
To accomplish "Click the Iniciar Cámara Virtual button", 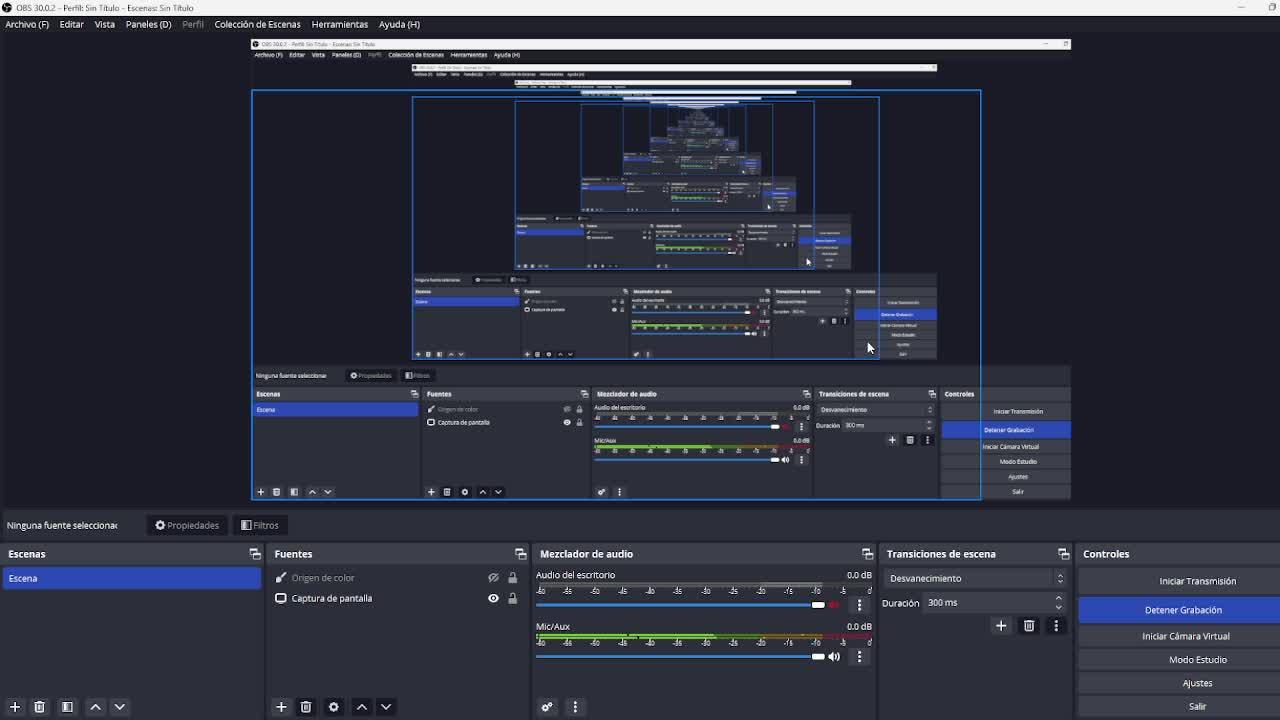I will coord(1185,636).
